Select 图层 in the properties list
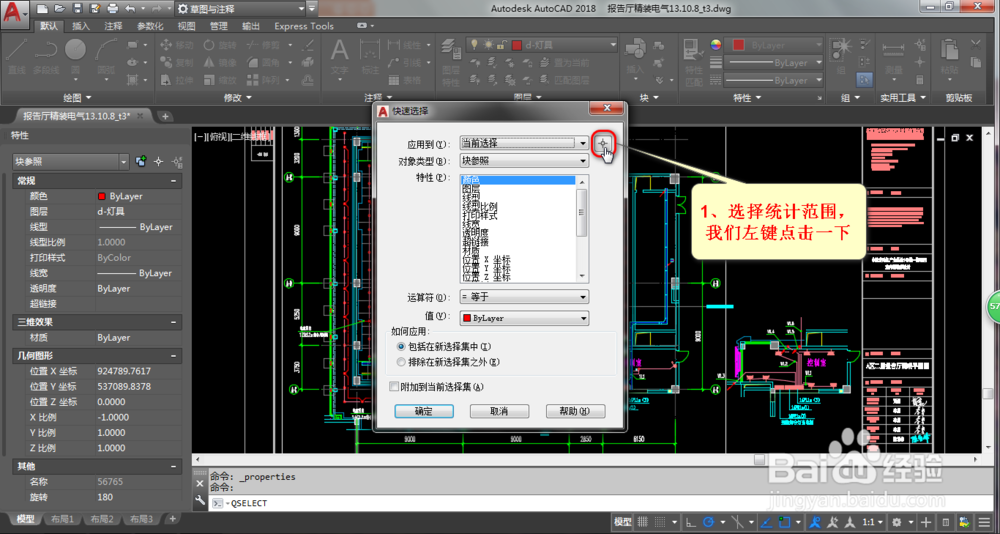Viewport: 1000px width, 534px height. click(x=471, y=189)
